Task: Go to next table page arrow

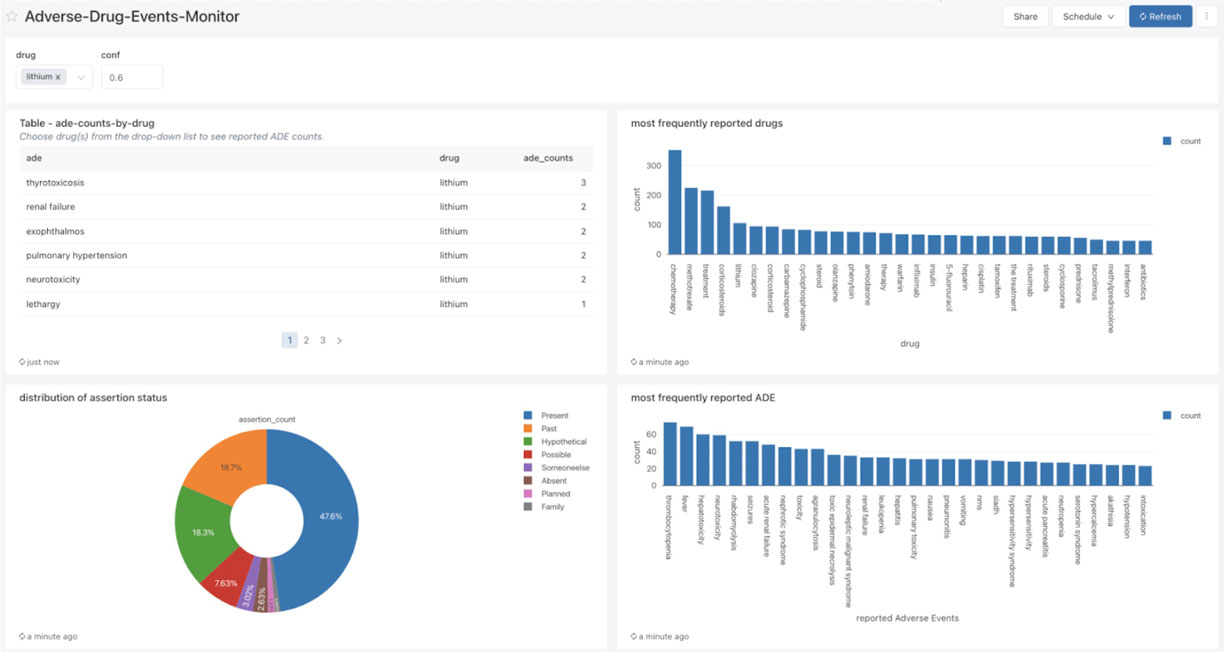Action: tap(339, 341)
